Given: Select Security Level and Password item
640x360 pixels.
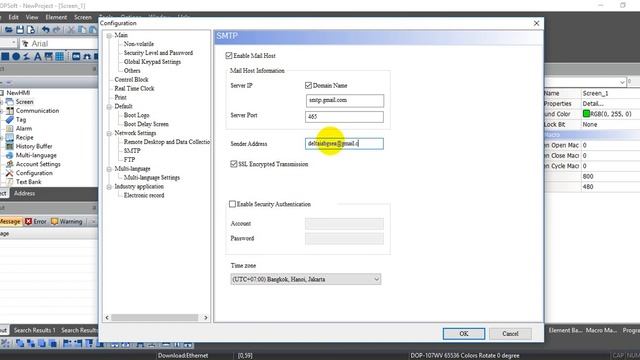Looking at the screenshot, I should click(158, 53).
